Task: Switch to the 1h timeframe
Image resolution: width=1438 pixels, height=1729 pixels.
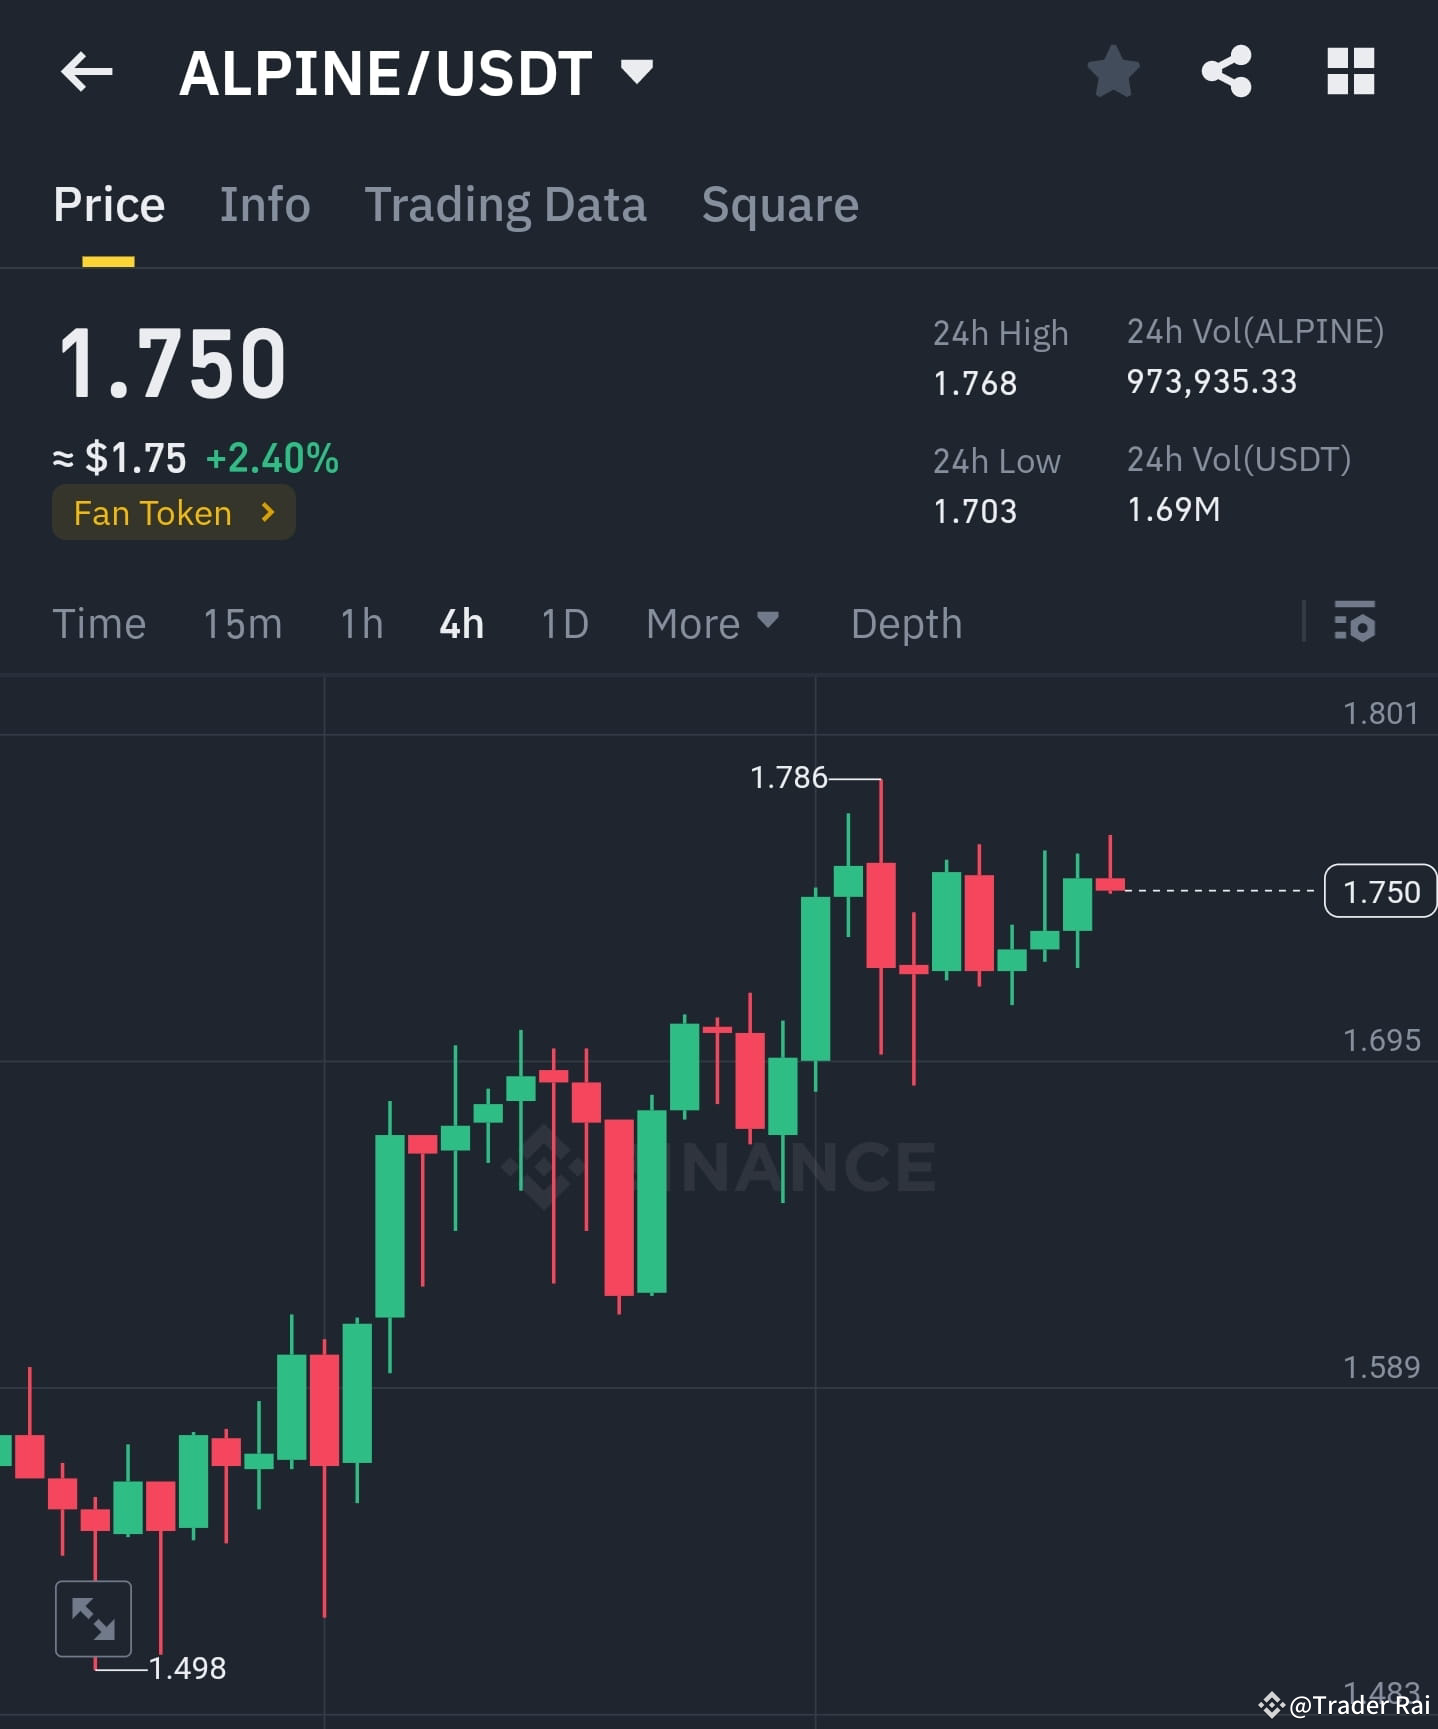Action: click(360, 623)
